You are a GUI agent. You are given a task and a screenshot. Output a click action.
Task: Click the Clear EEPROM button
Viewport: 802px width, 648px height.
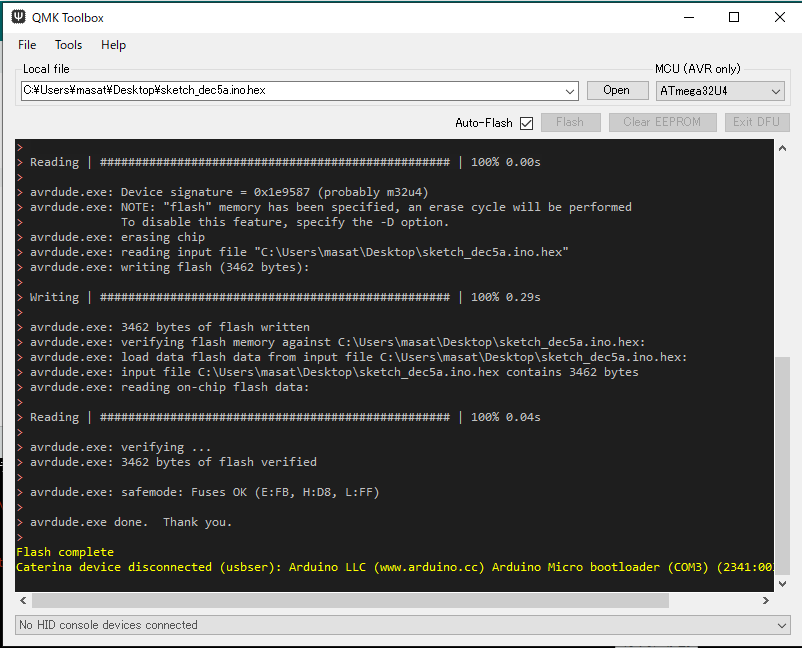click(x=662, y=122)
